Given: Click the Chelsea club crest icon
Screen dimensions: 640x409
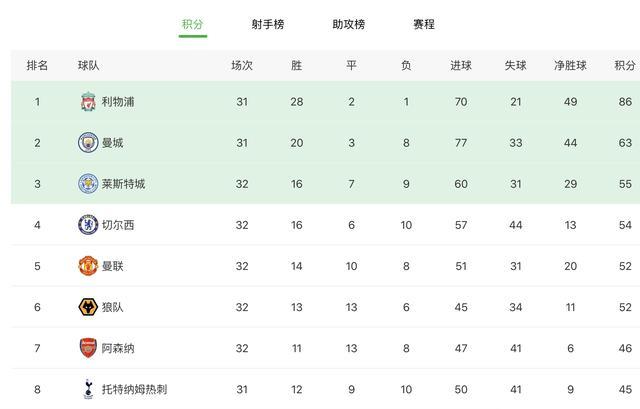Looking at the screenshot, I should [88, 225].
